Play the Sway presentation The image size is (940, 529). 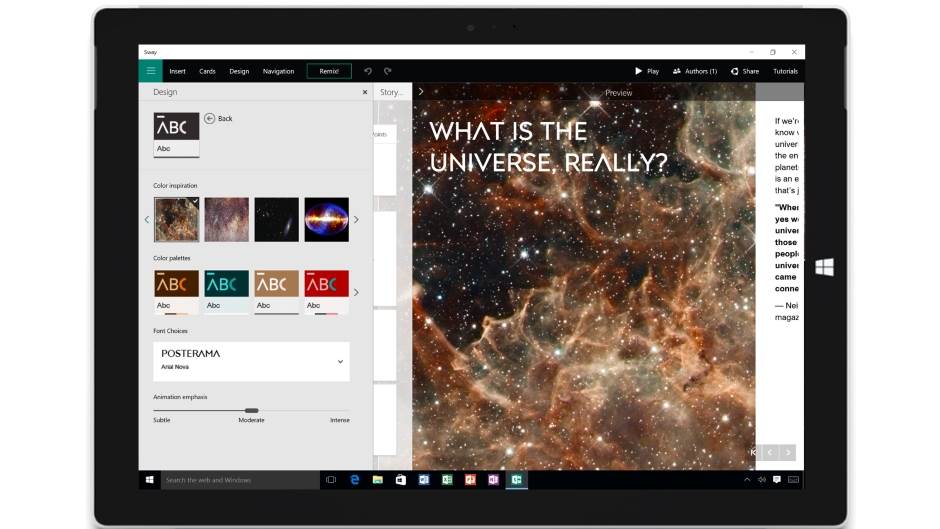pyautogui.click(x=647, y=71)
